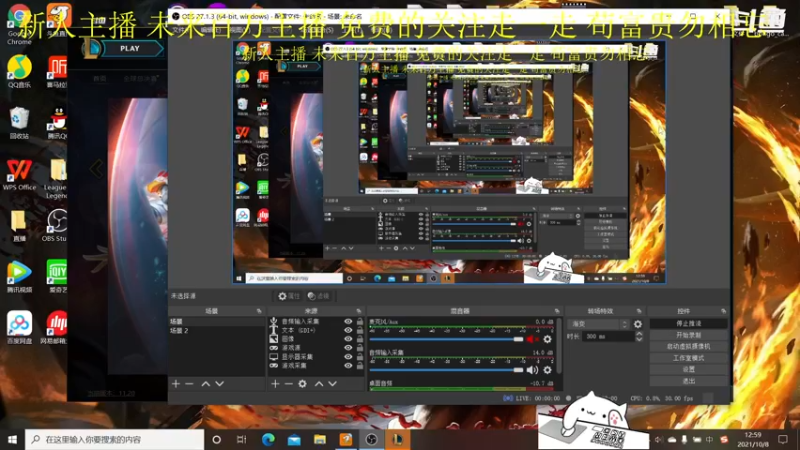Toggle visibility of 音频输入采集 source
This screenshot has width=800, height=450.
[348, 321]
